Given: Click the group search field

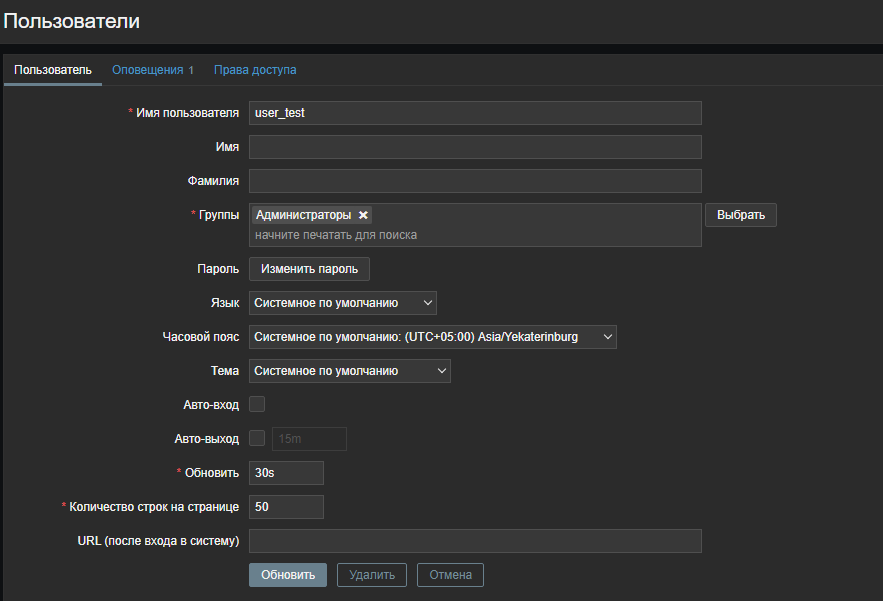Looking at the screenshot, I should (475, 235).
